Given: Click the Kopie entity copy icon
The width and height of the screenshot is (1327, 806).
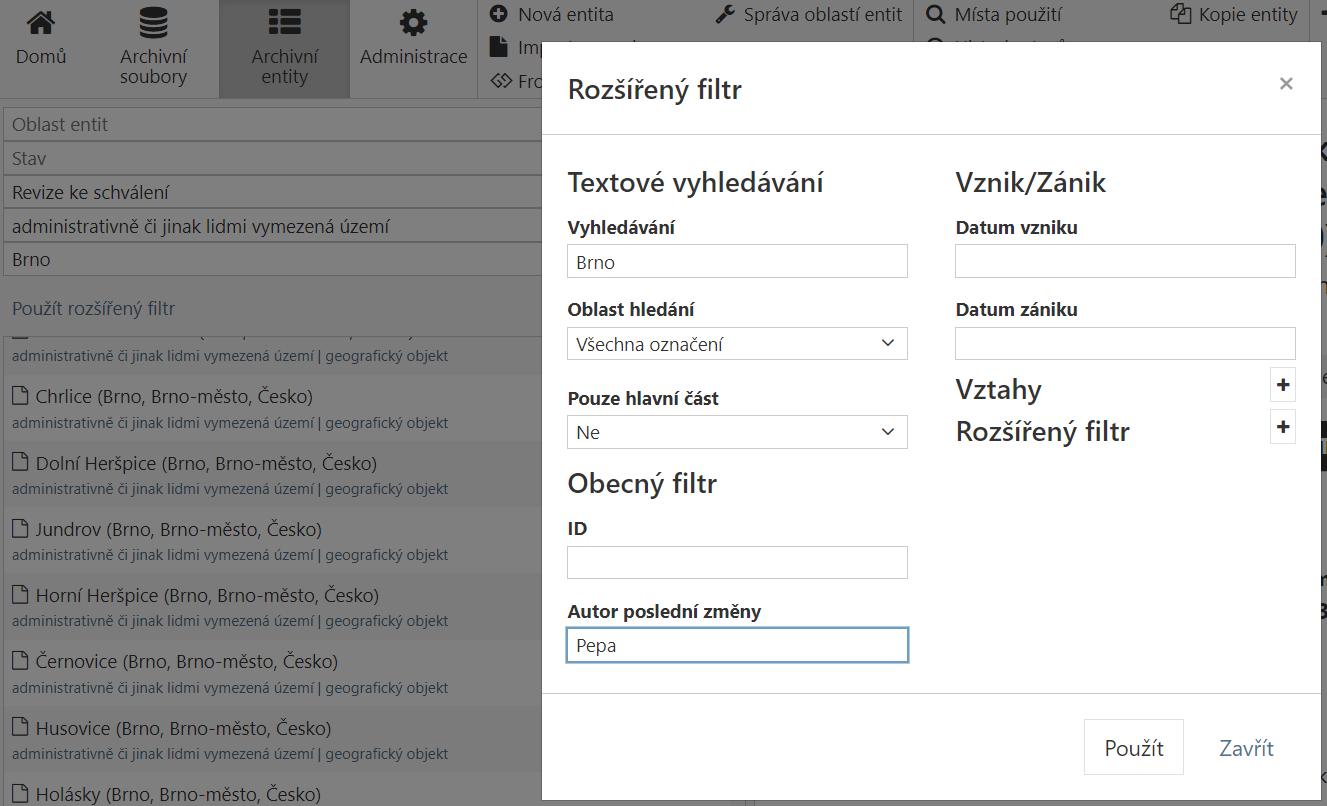Looking at the screenshot, I should 1181,15.
